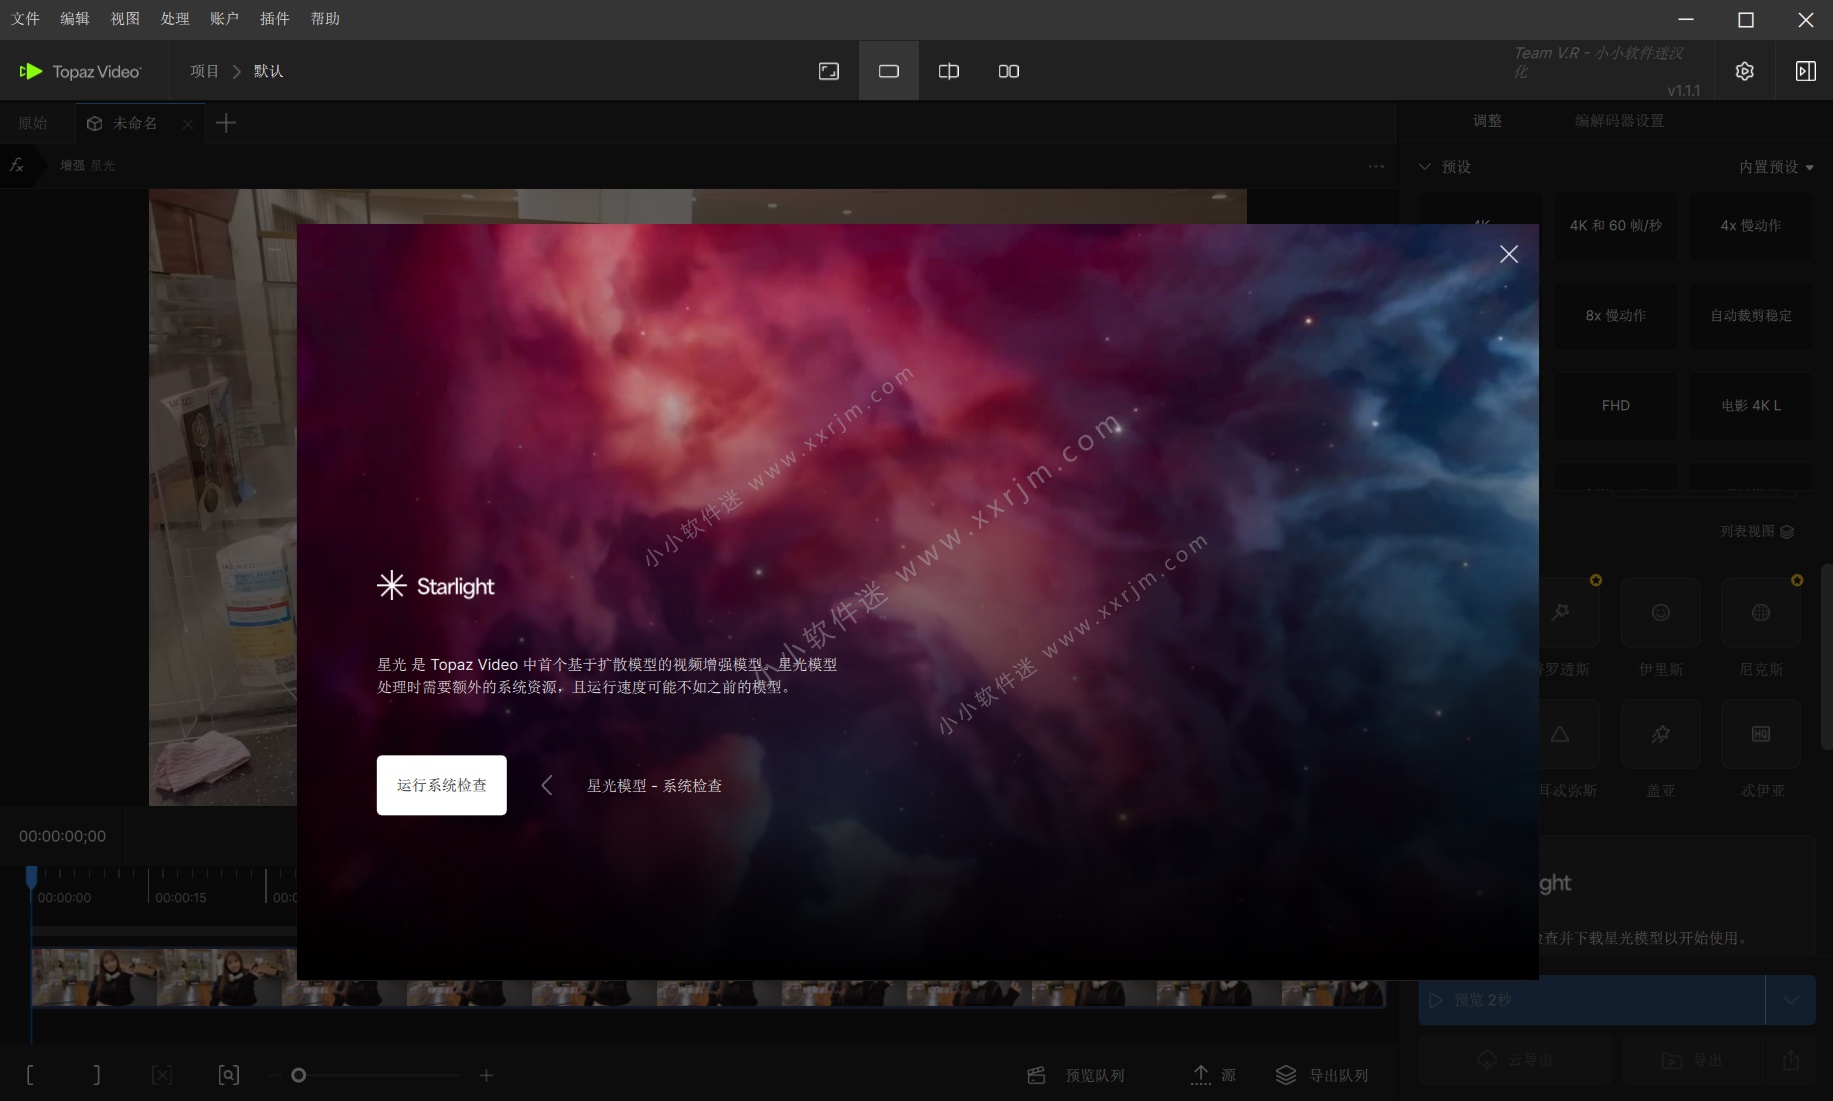Apply the 4x 慢动作 preset
The height and width of the screenshot is (1101, 1833).
[x=1750, y=226]
